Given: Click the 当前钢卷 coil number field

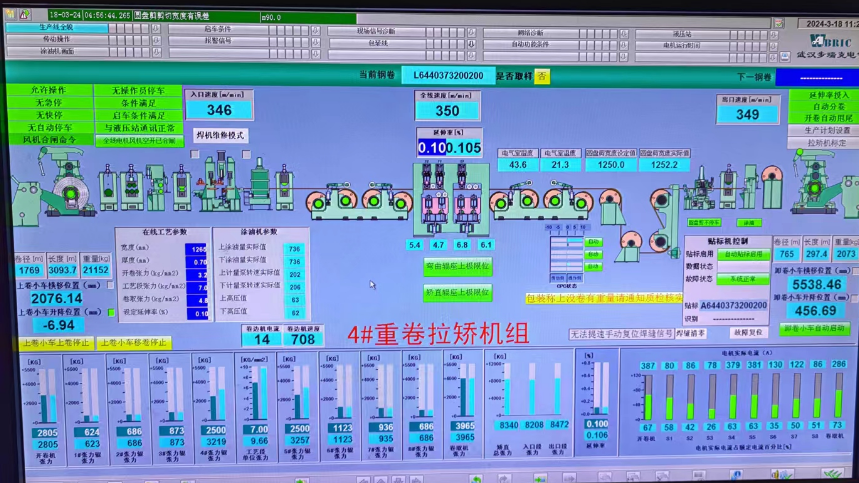Looking at the screenshot, I should (x=448, y=75).
